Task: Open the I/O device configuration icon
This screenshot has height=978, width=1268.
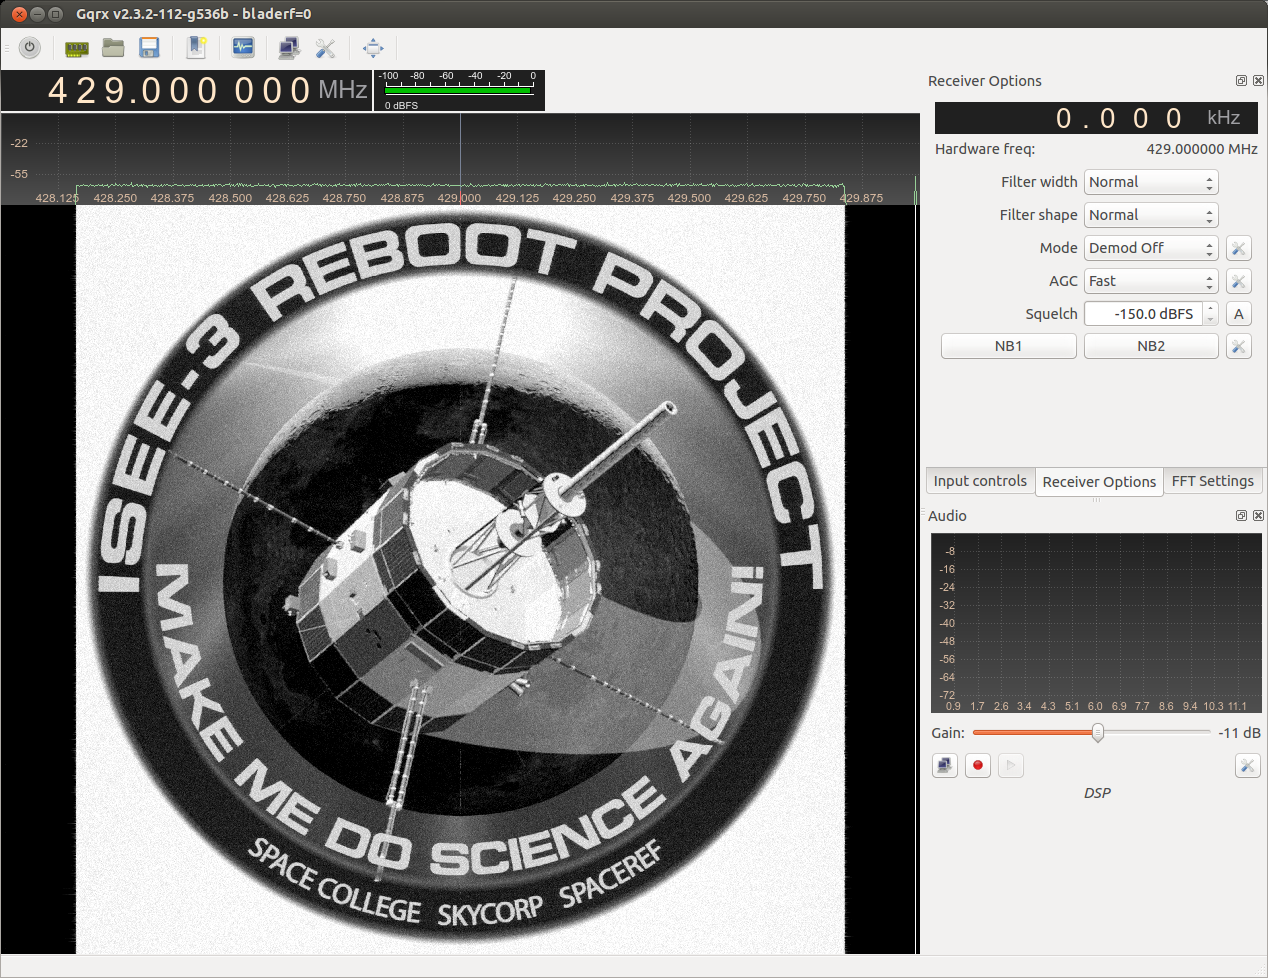Action: click(x=76, y=47)
